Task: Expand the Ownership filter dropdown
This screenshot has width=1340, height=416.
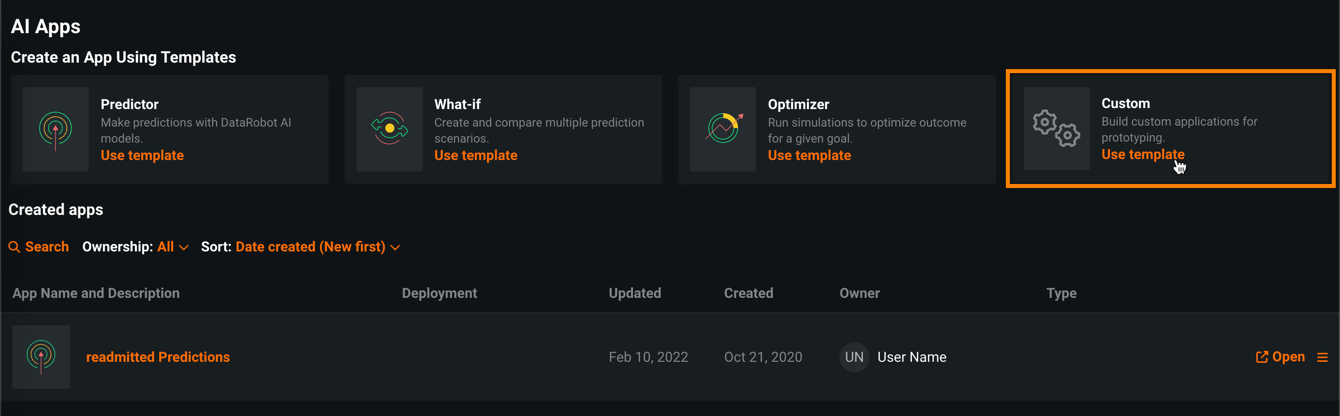Action: [172, 247]
